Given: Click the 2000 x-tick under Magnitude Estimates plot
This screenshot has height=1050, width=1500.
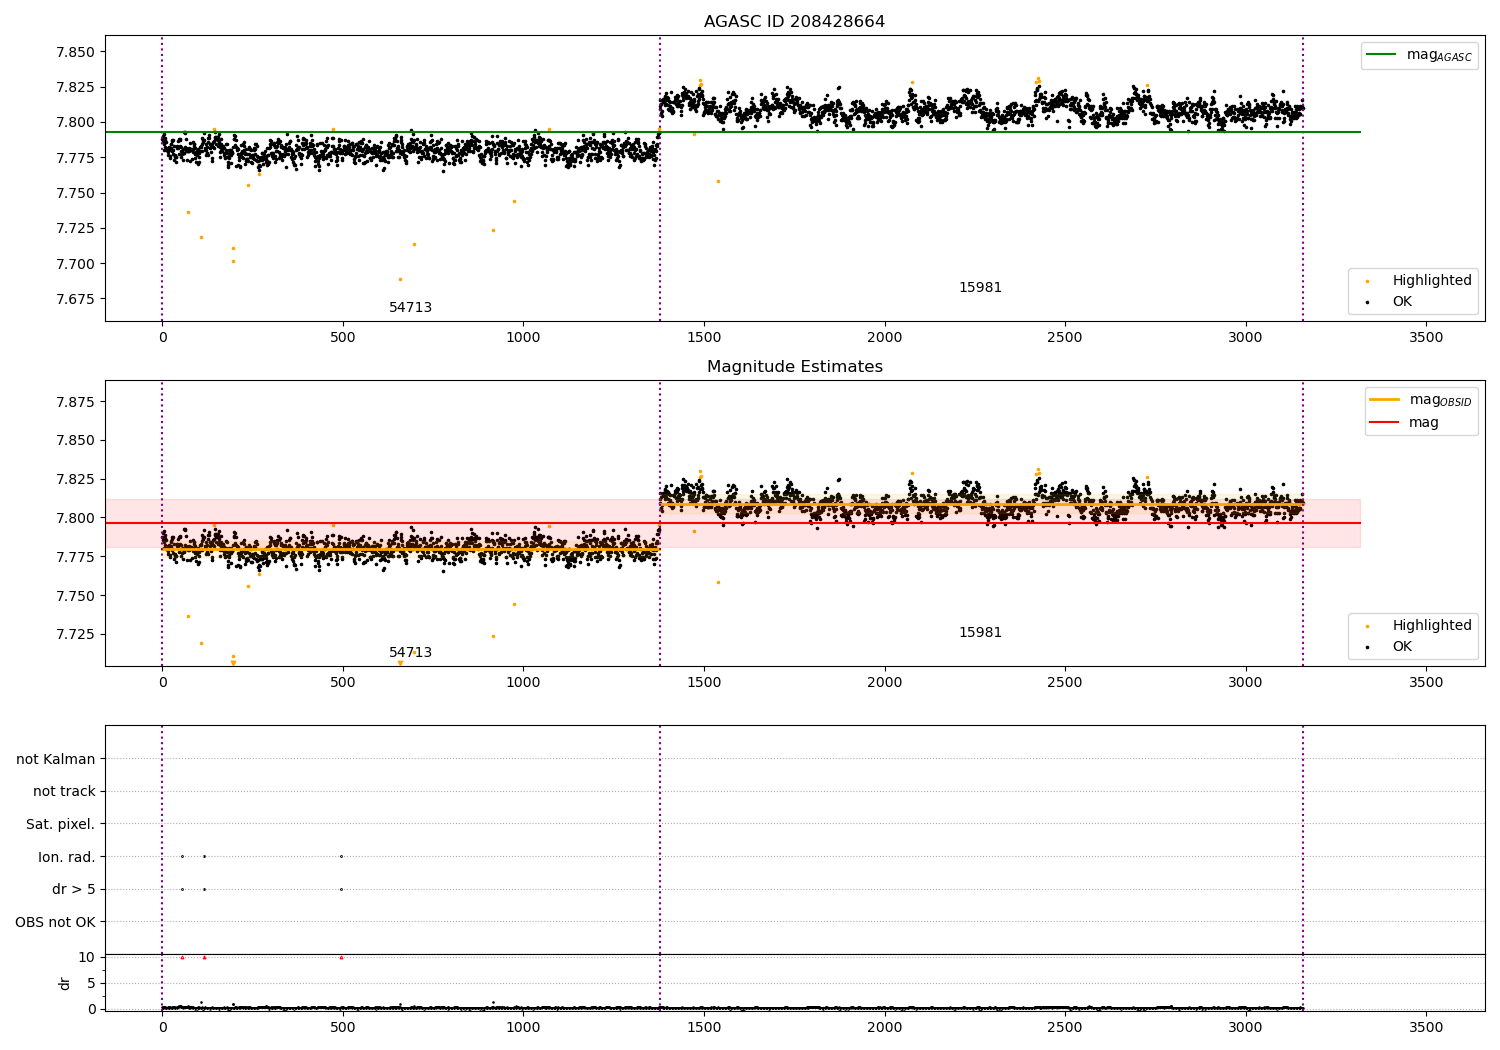Looking at the screenshot, I should pyautogui.click(x=884, y=683).
